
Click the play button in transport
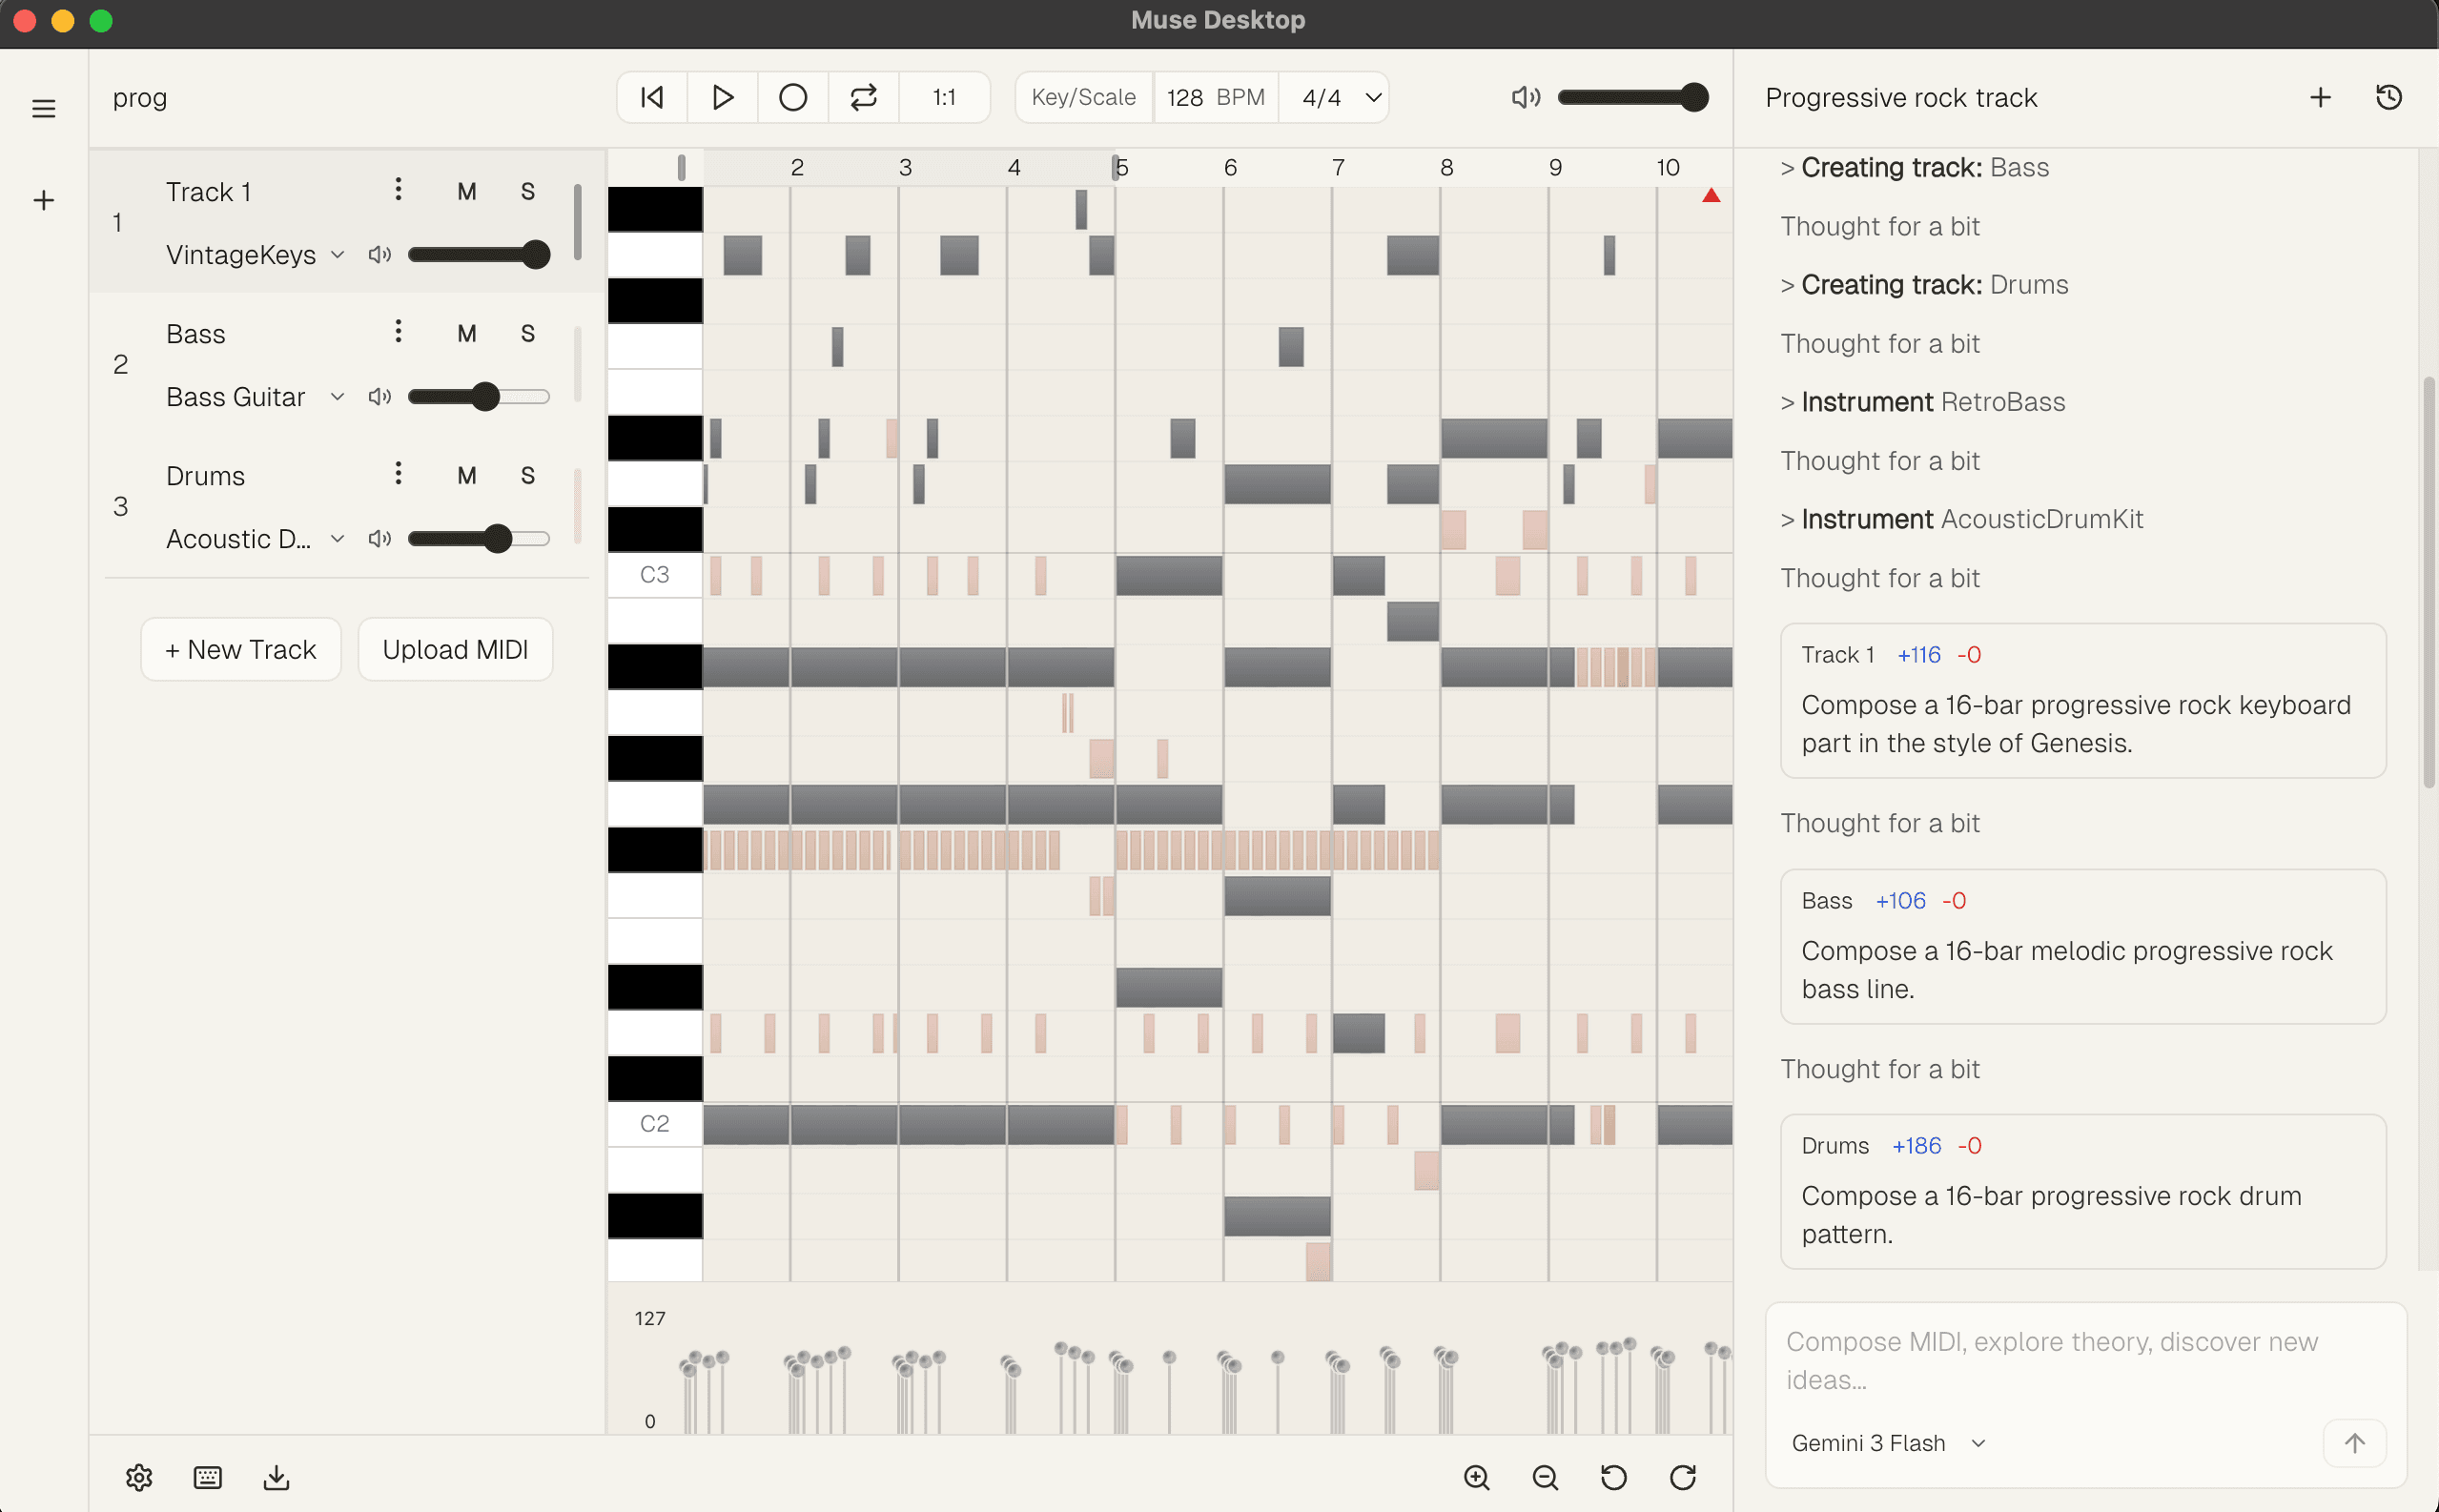click(x=722, y=97)
